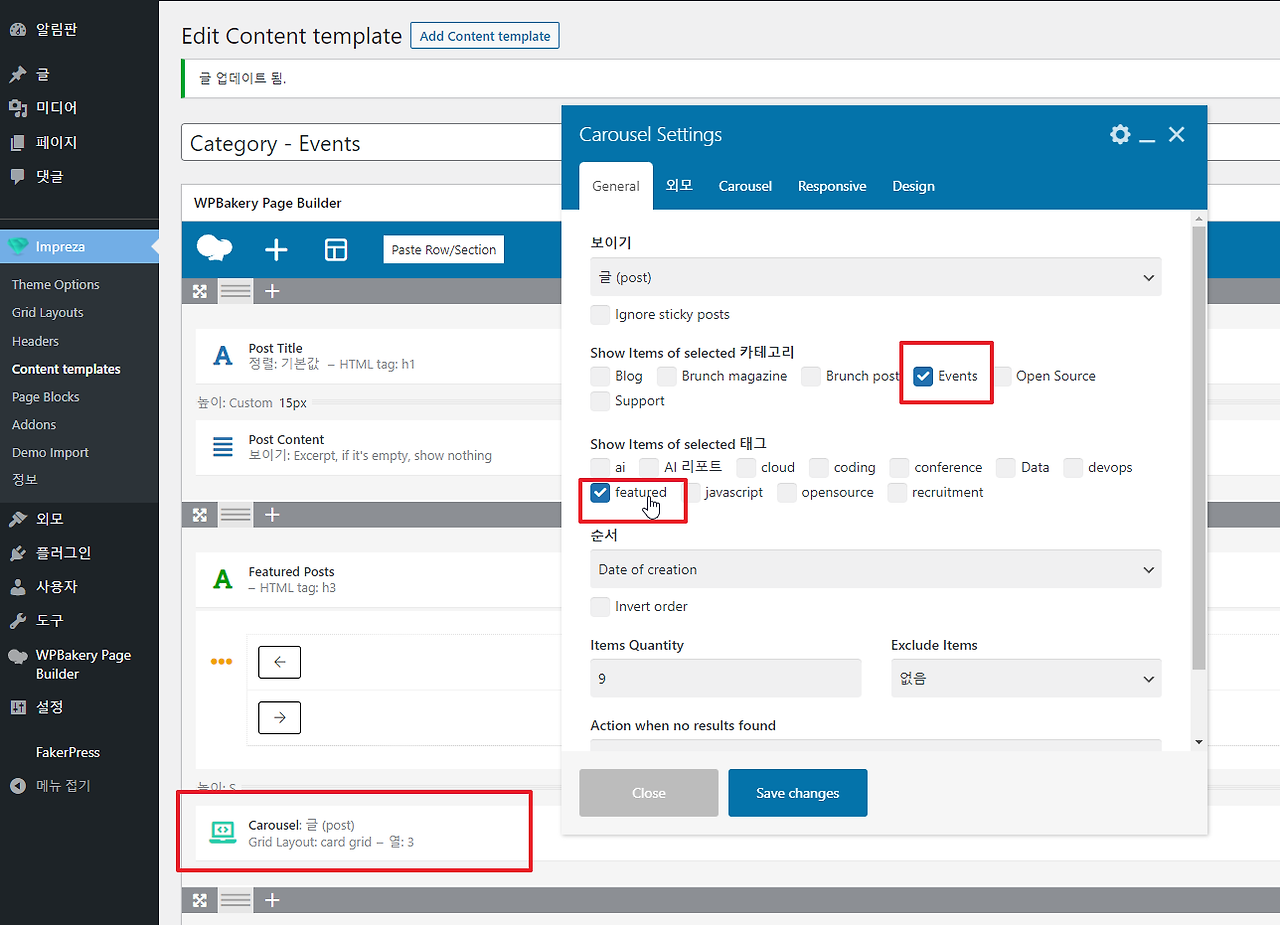Open the 순서 Date of creation dropdown
The width and height of the screenshot is (1280, 925).
[876, 569]
